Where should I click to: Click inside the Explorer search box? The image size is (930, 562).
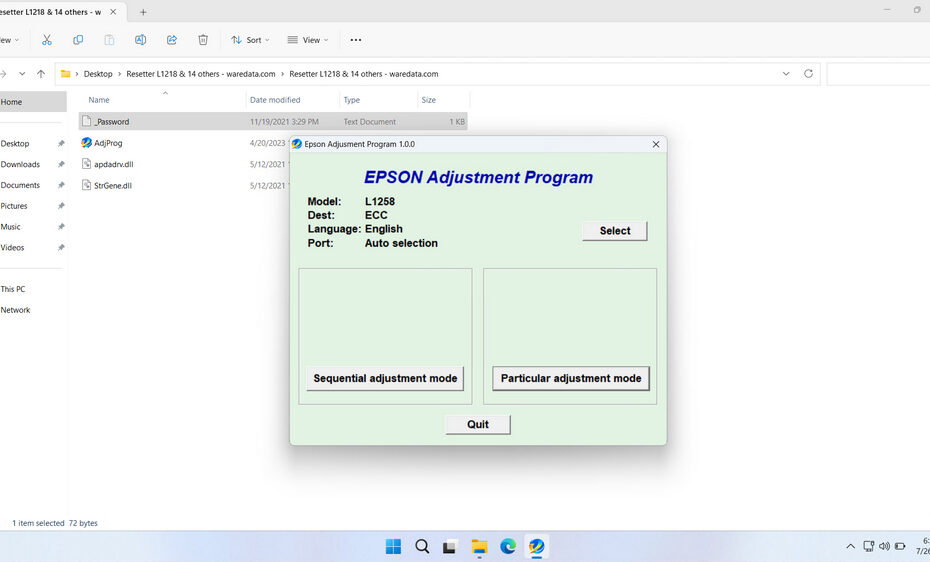878,74
